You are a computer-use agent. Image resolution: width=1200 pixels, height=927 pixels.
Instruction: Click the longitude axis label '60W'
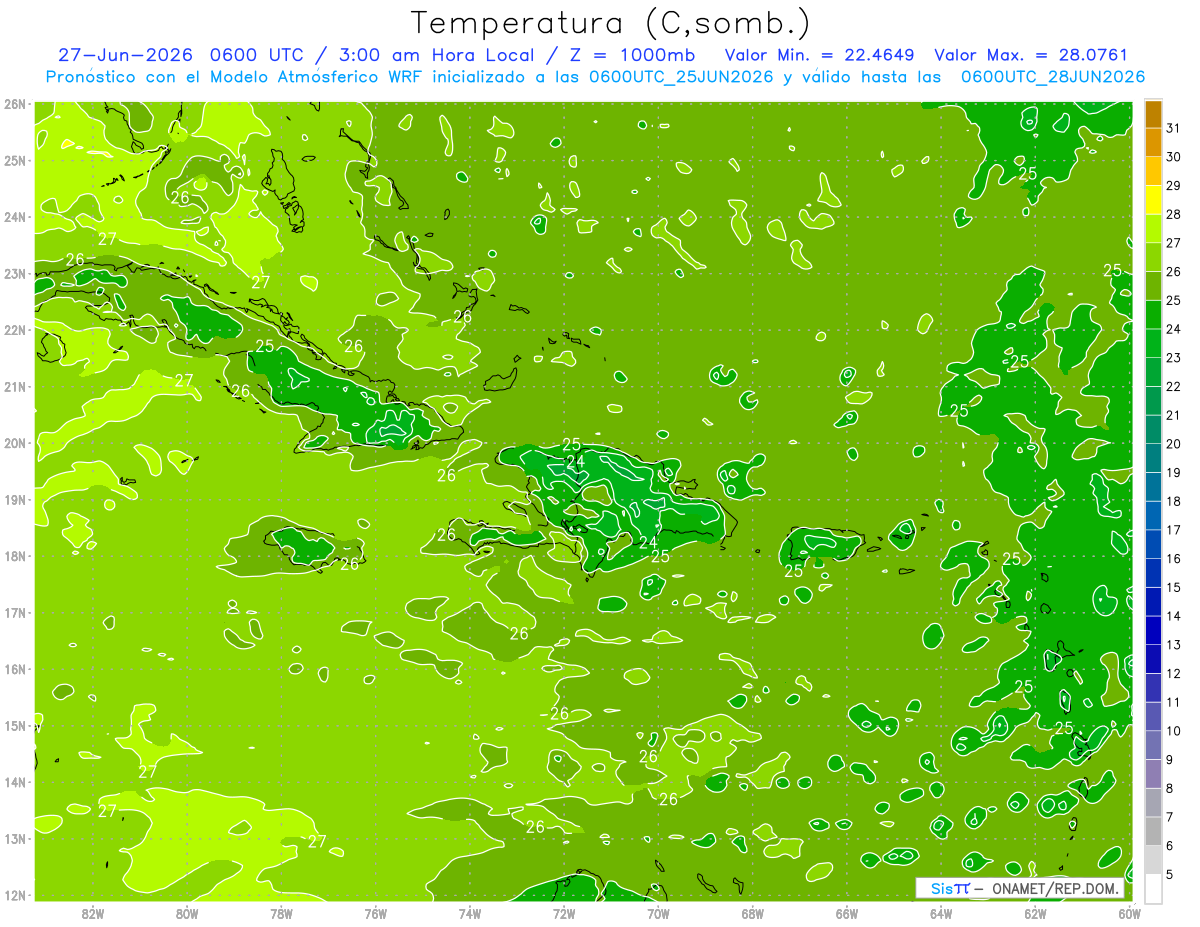(1129, 913)
